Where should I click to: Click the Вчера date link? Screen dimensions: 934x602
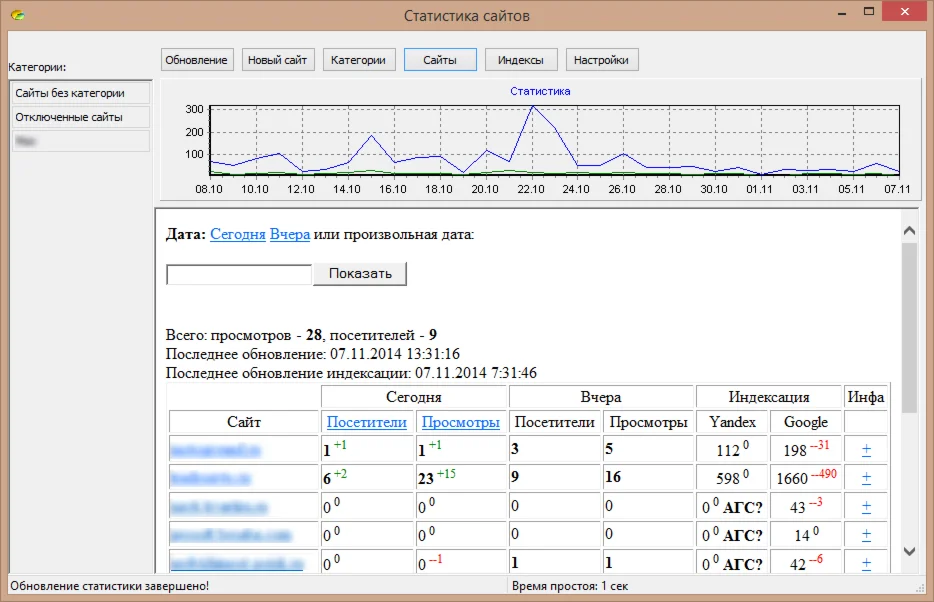[289, 234]
